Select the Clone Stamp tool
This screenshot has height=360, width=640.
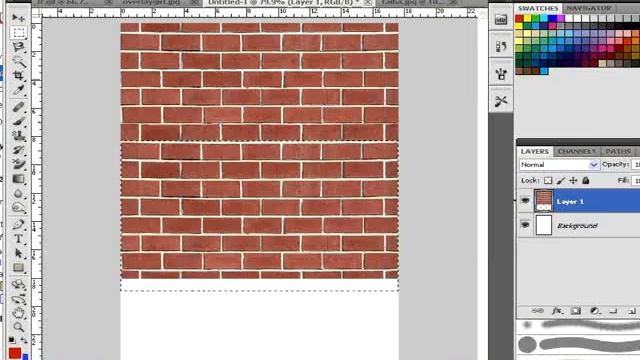(18, 136)
